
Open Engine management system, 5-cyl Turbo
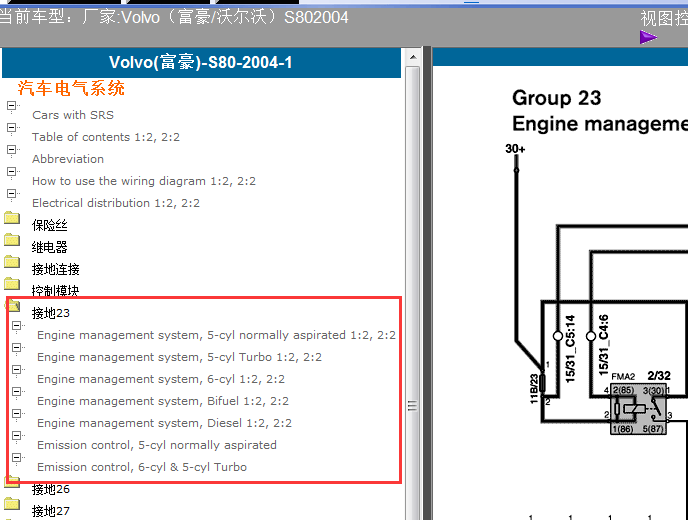[179, 357]
